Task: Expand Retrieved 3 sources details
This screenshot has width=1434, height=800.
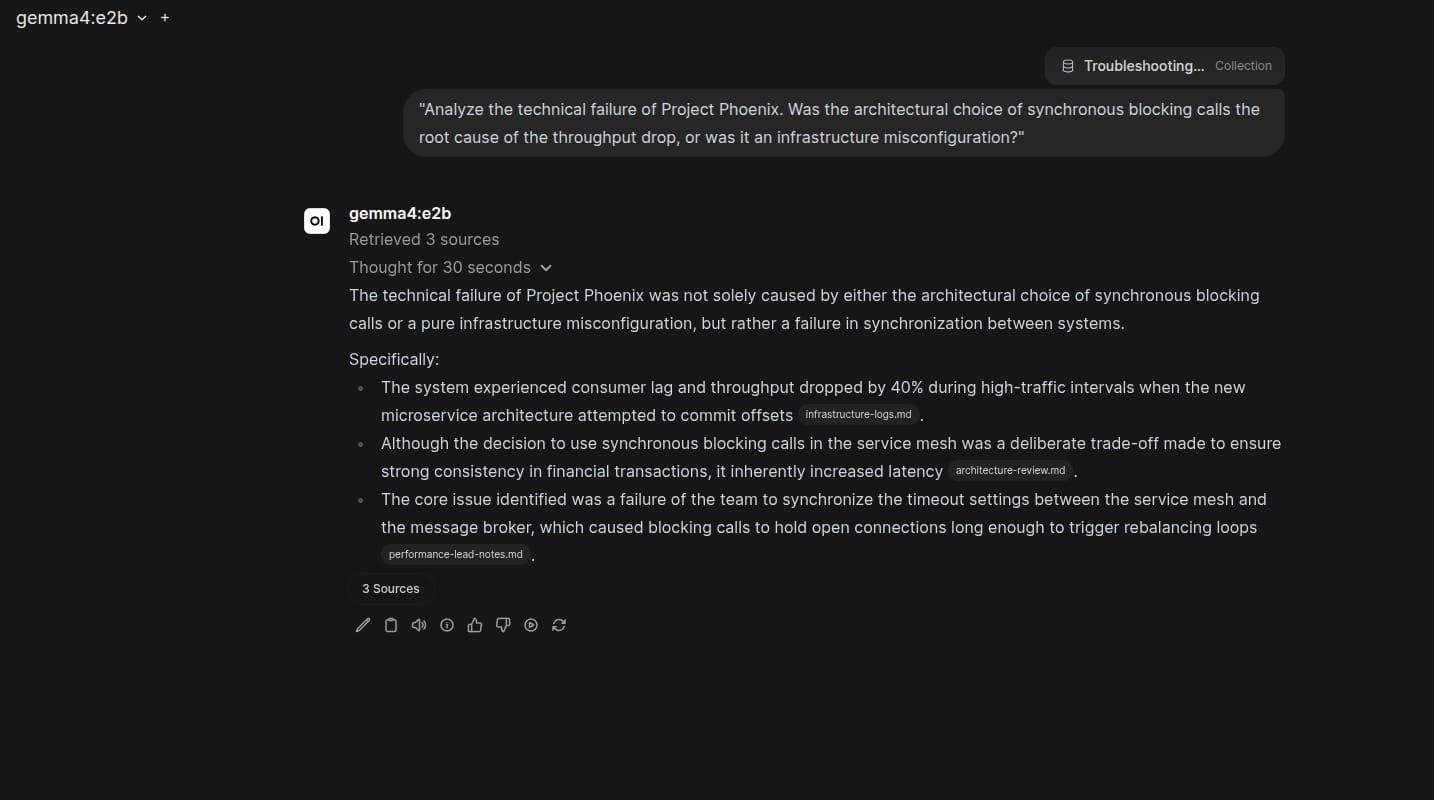Action: click(424, 239)
